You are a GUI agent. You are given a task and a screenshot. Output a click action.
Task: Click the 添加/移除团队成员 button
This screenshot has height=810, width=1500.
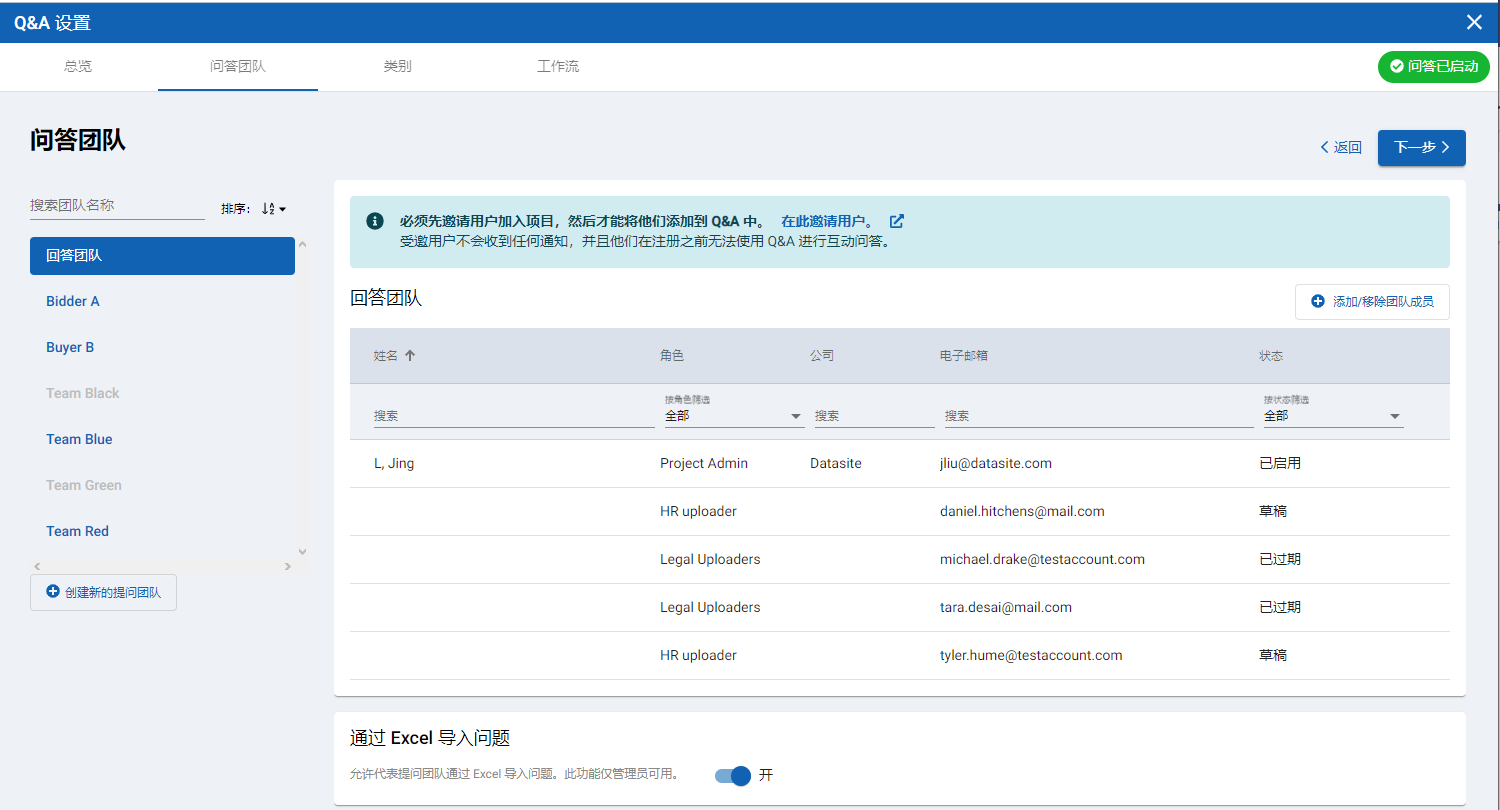coord(1372,301)
